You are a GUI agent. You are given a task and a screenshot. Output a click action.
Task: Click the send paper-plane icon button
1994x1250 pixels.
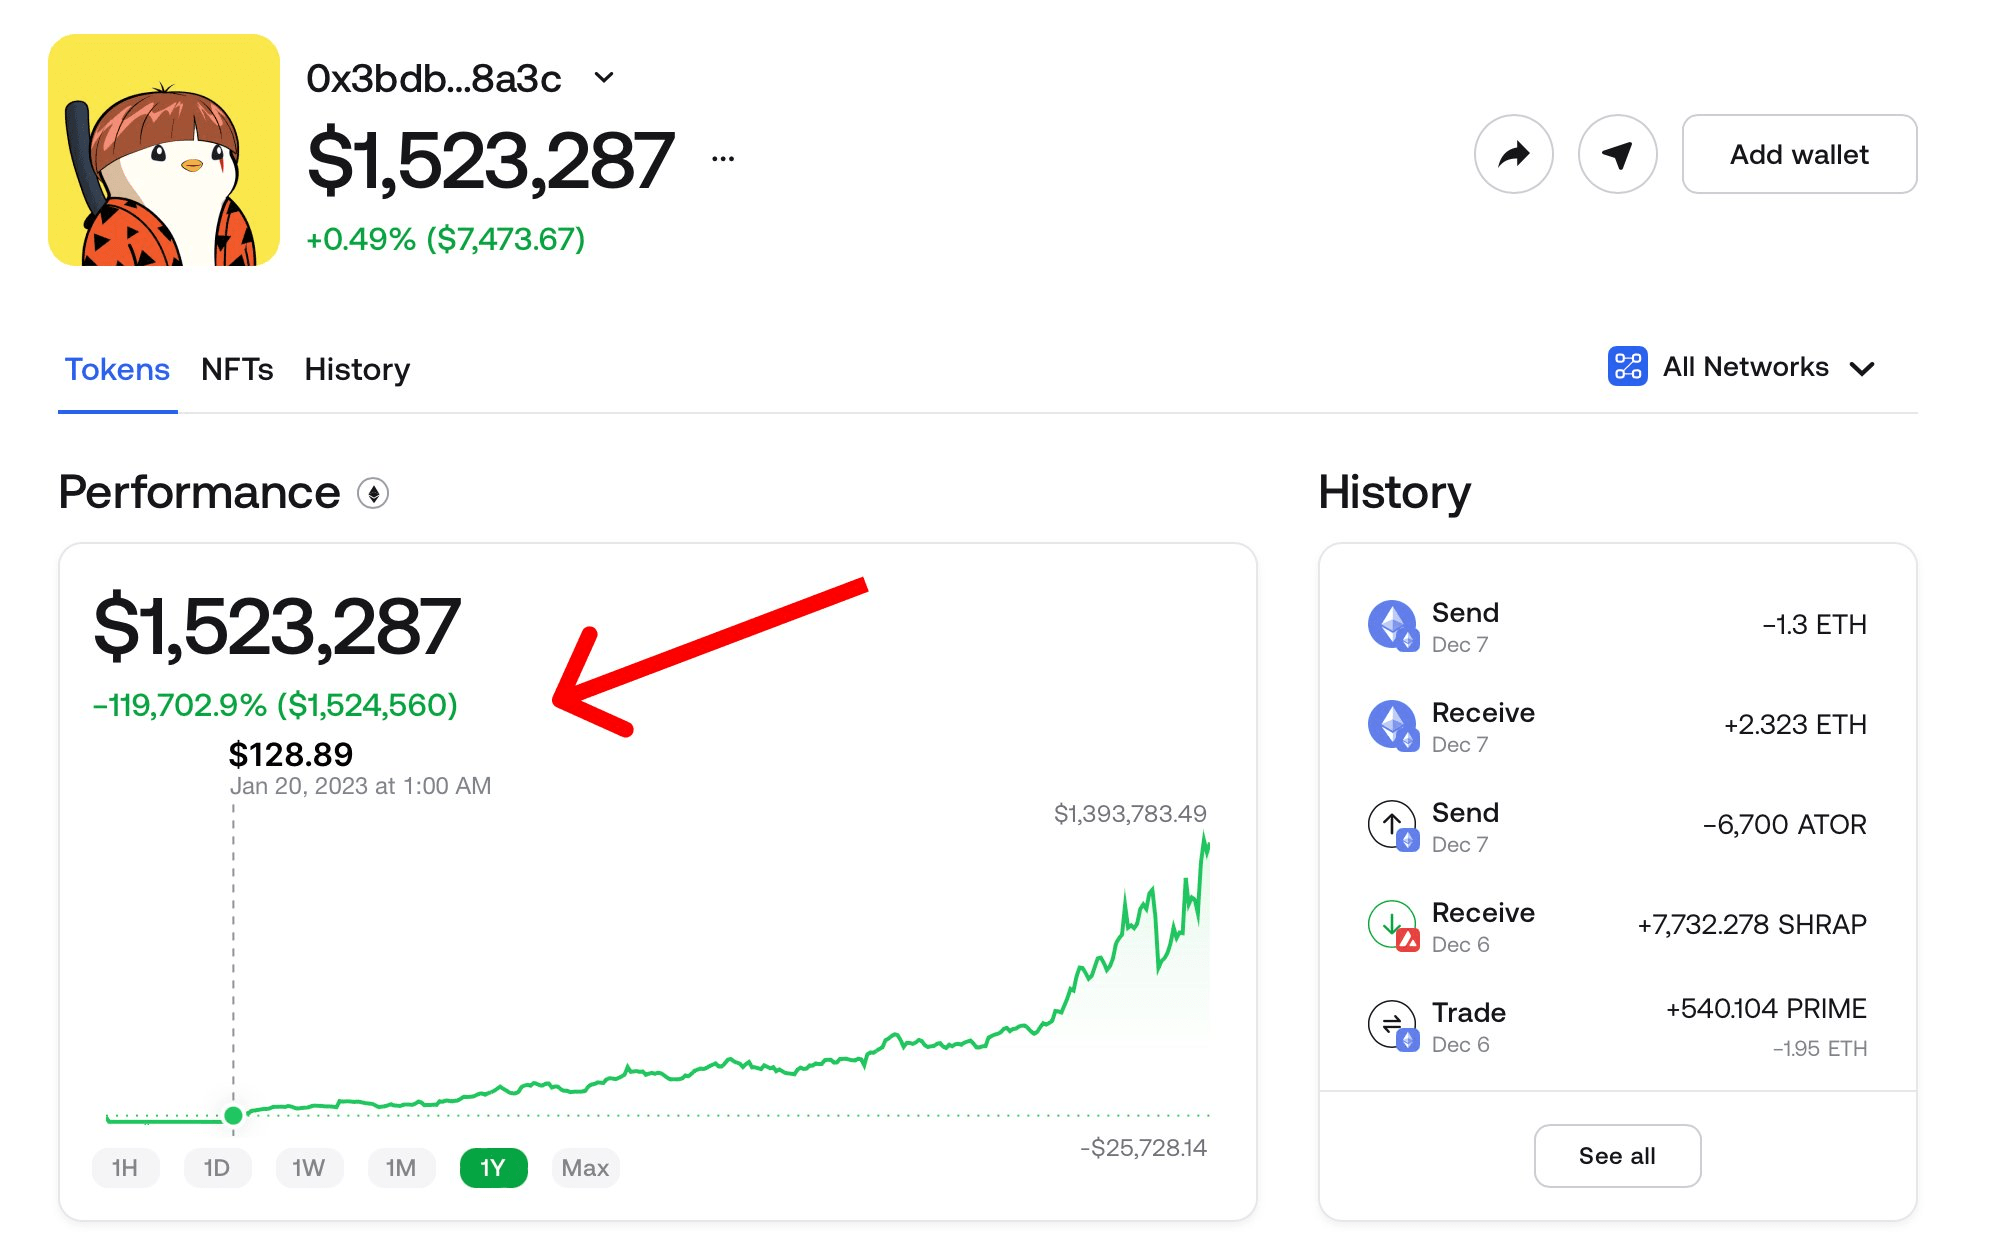click(1617, 154)
